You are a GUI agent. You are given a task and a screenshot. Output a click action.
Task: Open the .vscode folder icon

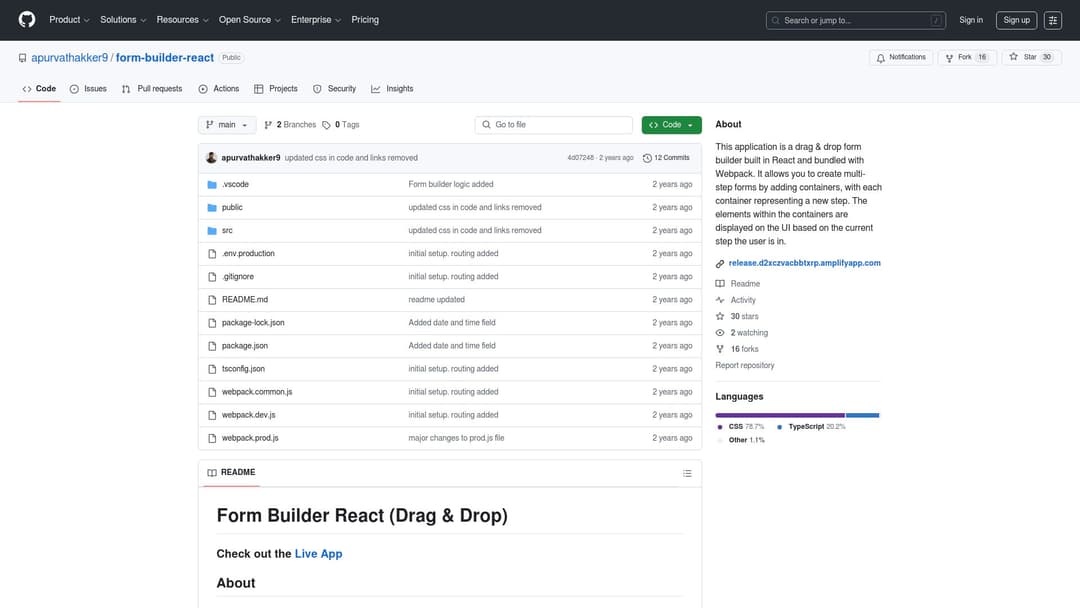point(212,185)
